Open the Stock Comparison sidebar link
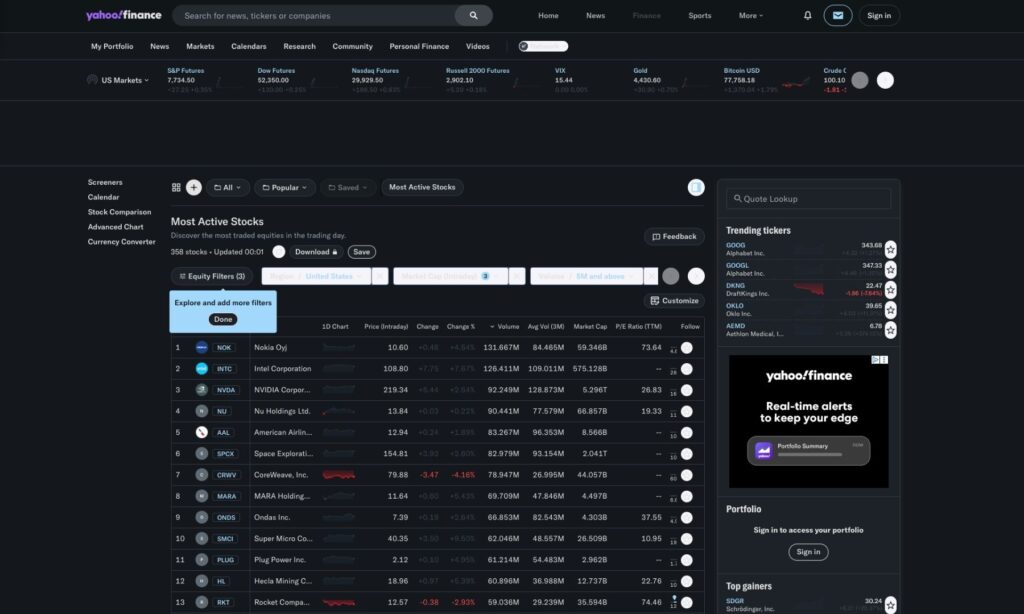The width and height of the screenshot is (1024, 614). 120,212
